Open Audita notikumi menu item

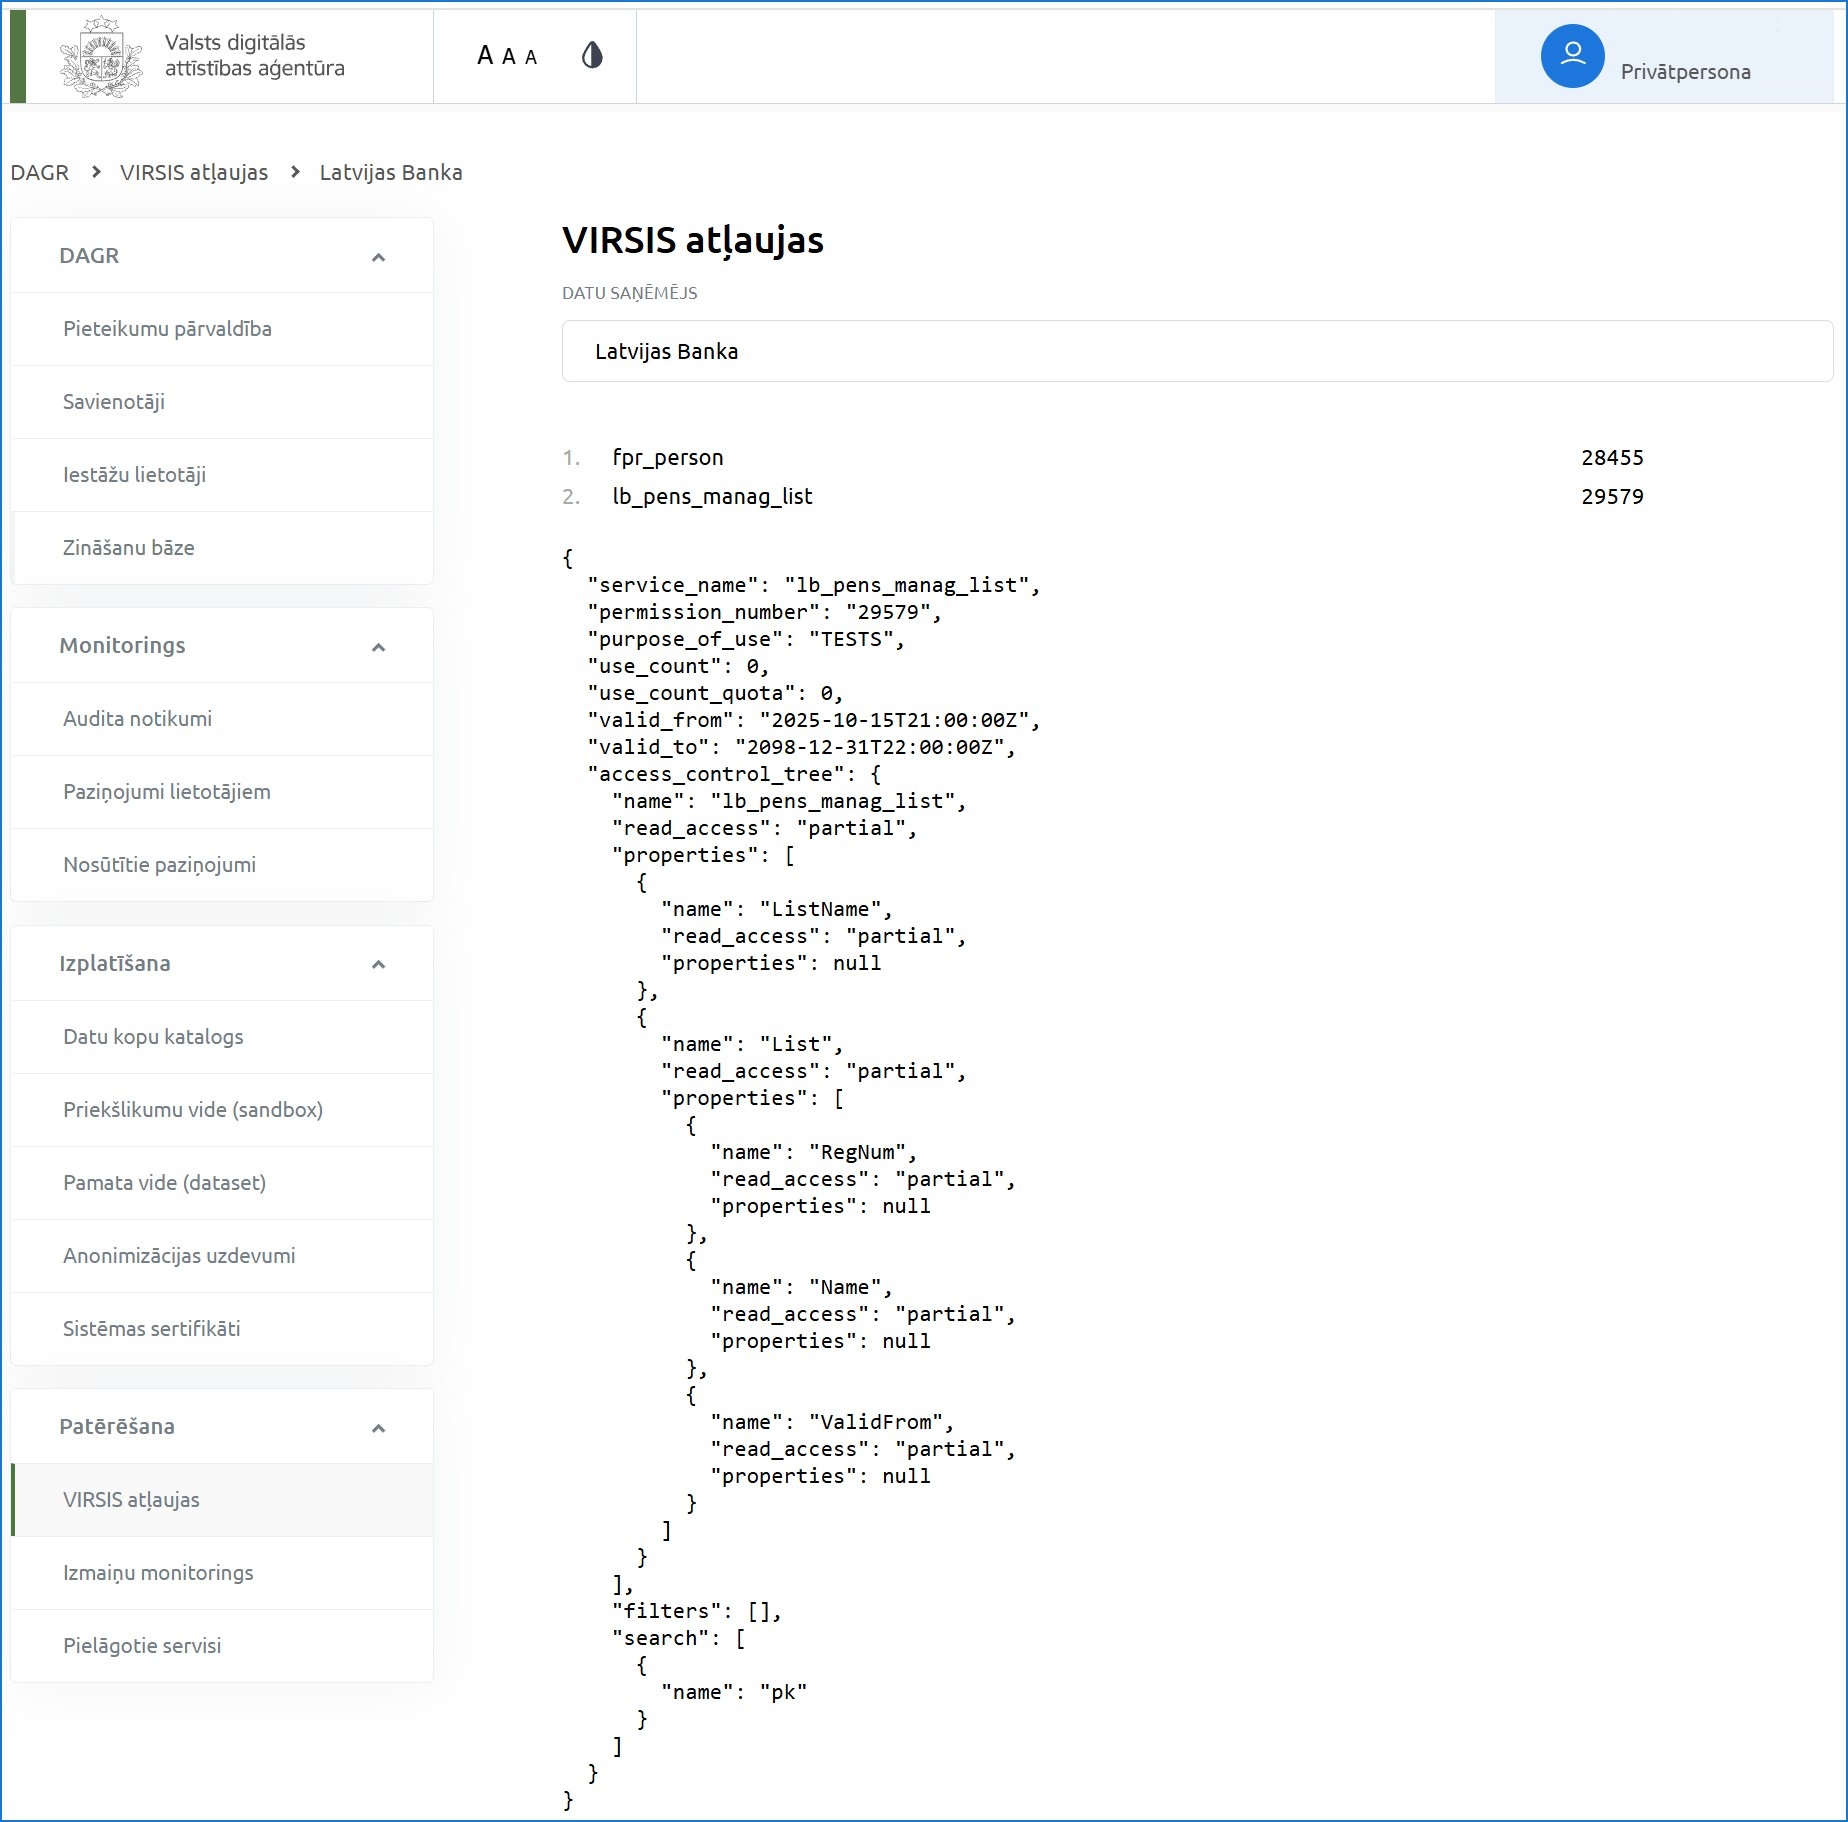click(x=222, y=719)
